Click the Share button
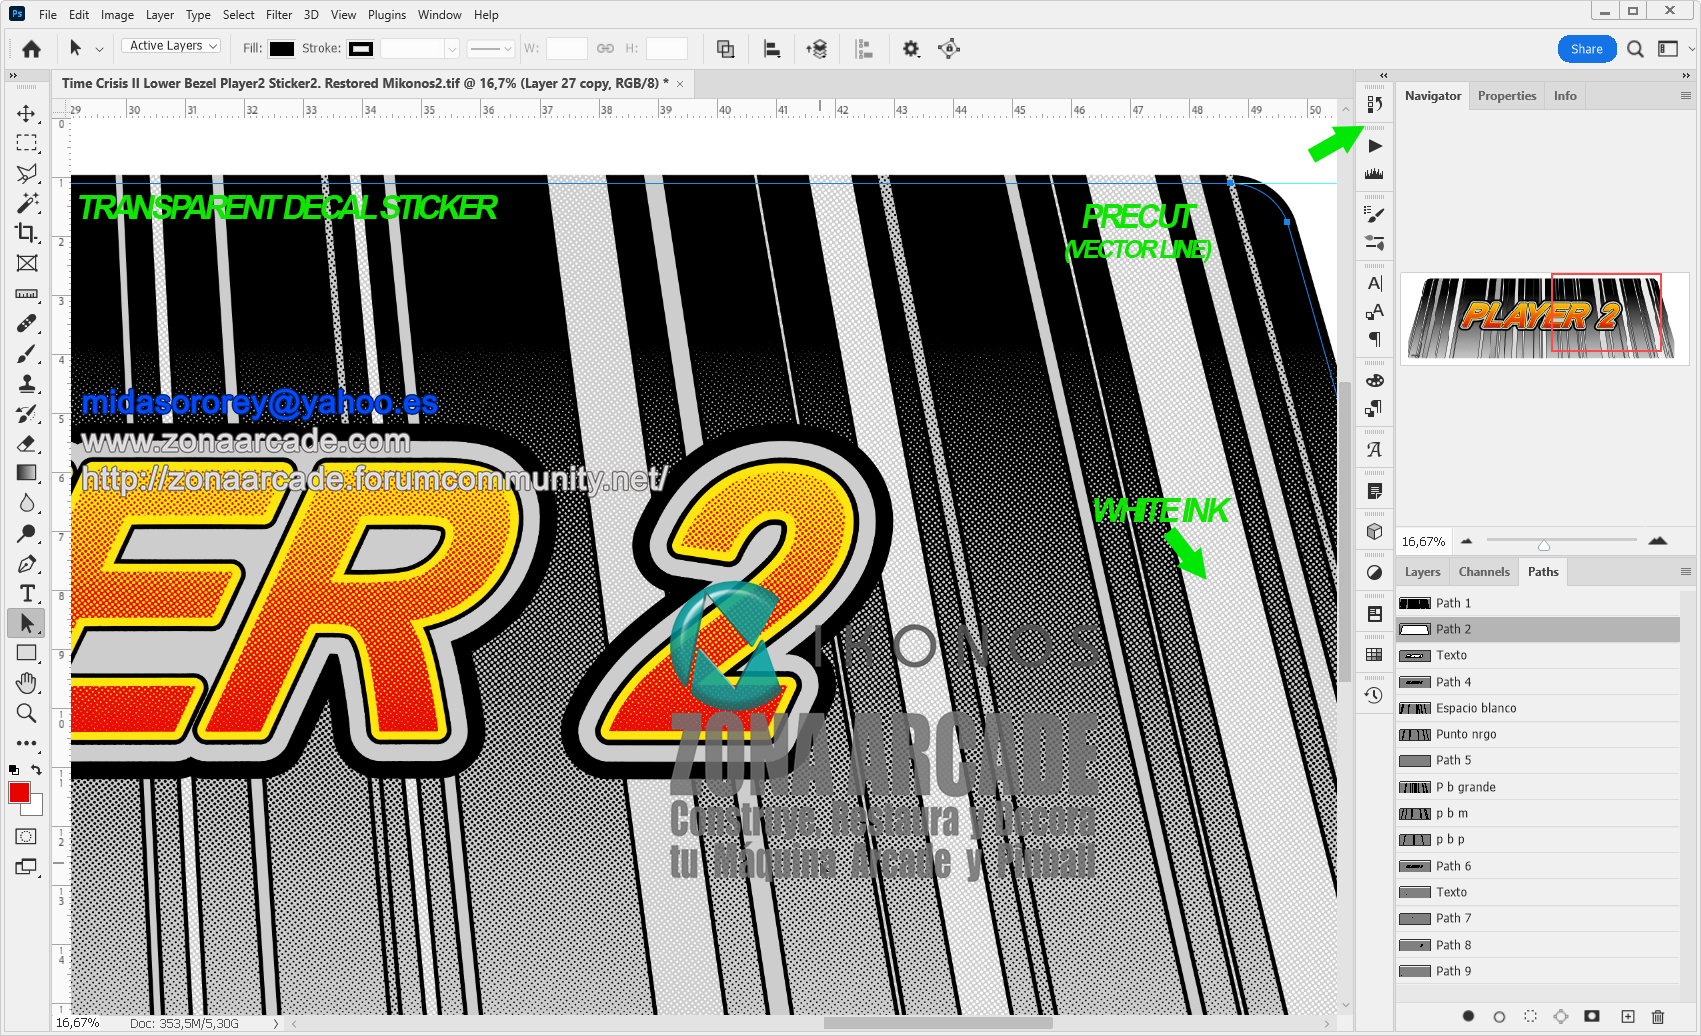The image size is (1701, 1036). 1586,49
